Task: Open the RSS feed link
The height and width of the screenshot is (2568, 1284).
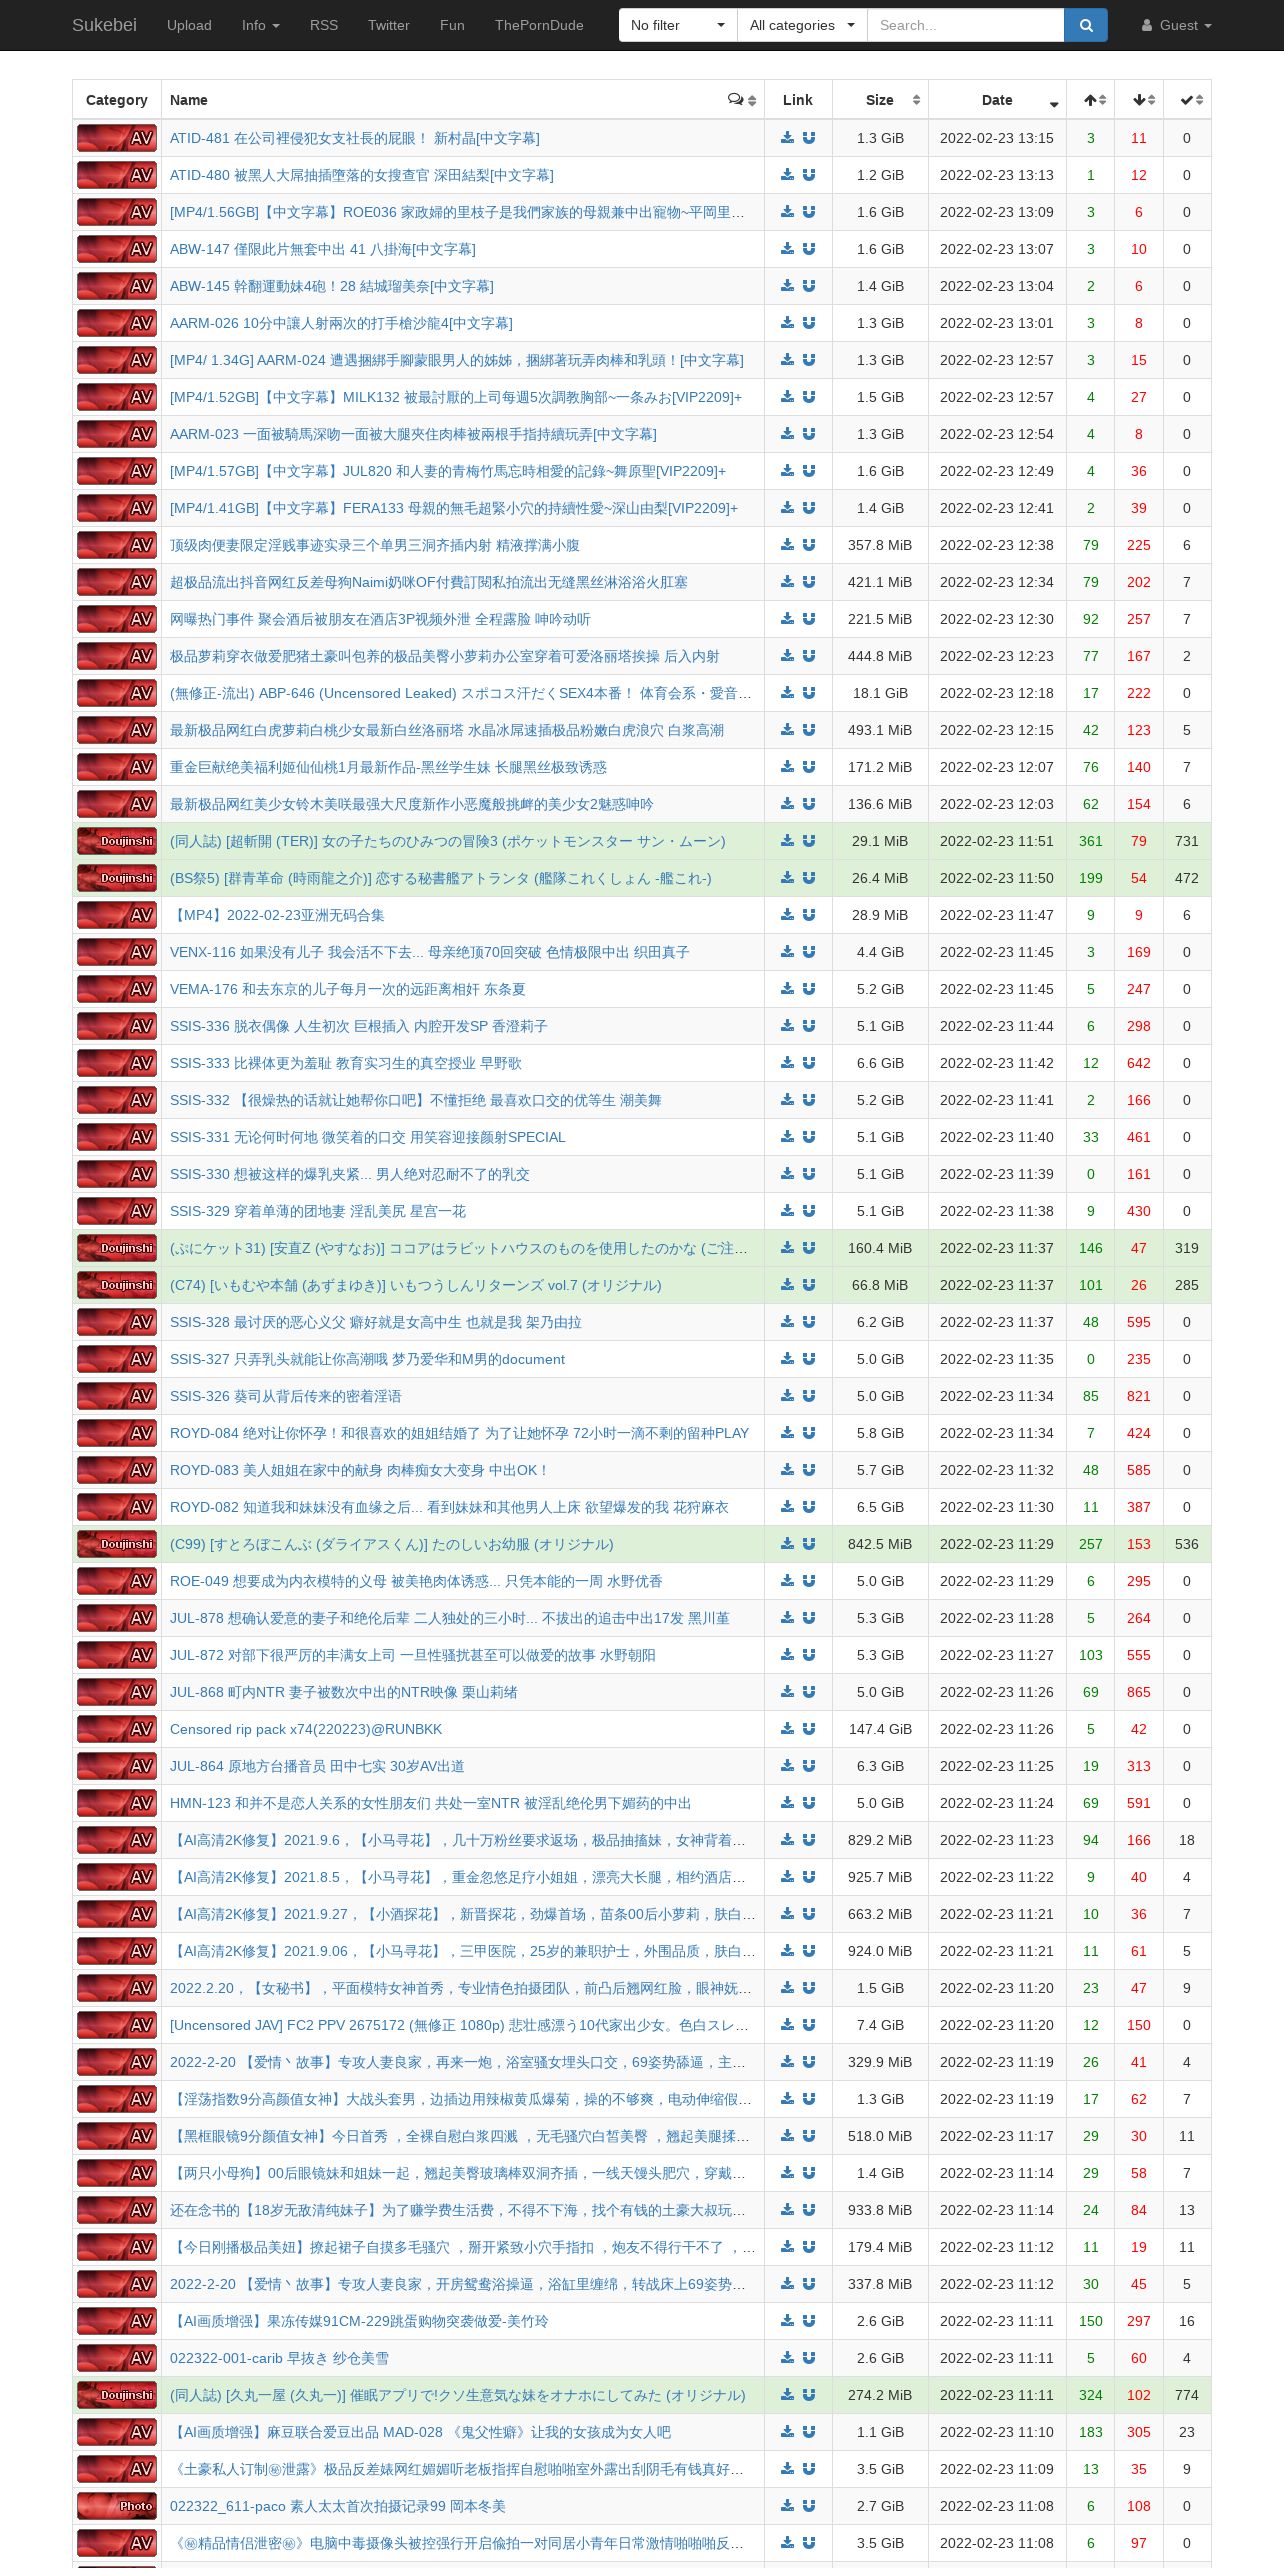Action: (x=324, y=25)
